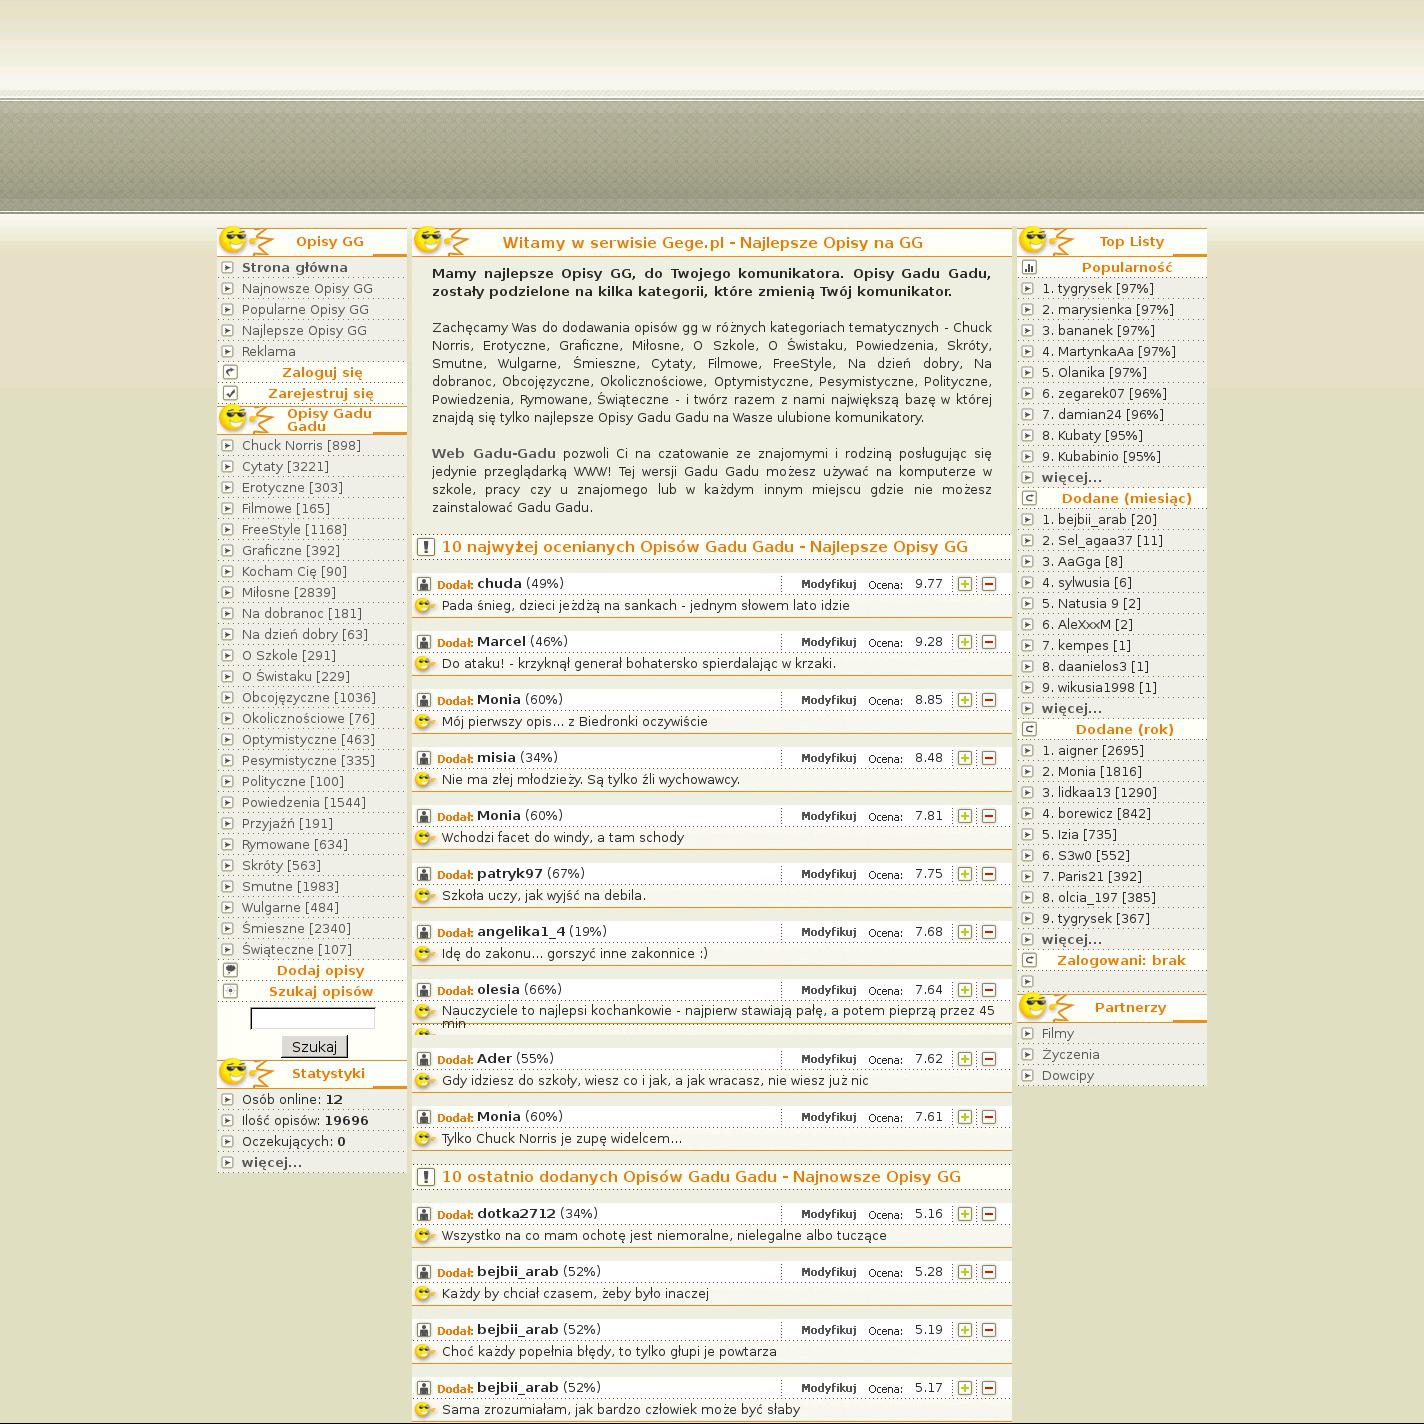This screenshot has width=1424, height=1424.
Task: Open the Dowcipy partner link
Action: pyautogui.click(x=1067, y=1076)
